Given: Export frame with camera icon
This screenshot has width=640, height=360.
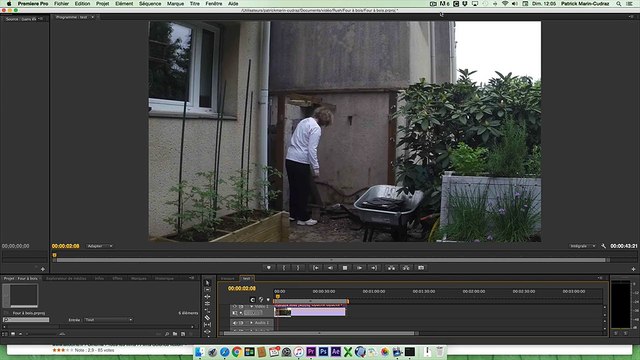Looking at the screenshot, I should [x=421, y=268].
